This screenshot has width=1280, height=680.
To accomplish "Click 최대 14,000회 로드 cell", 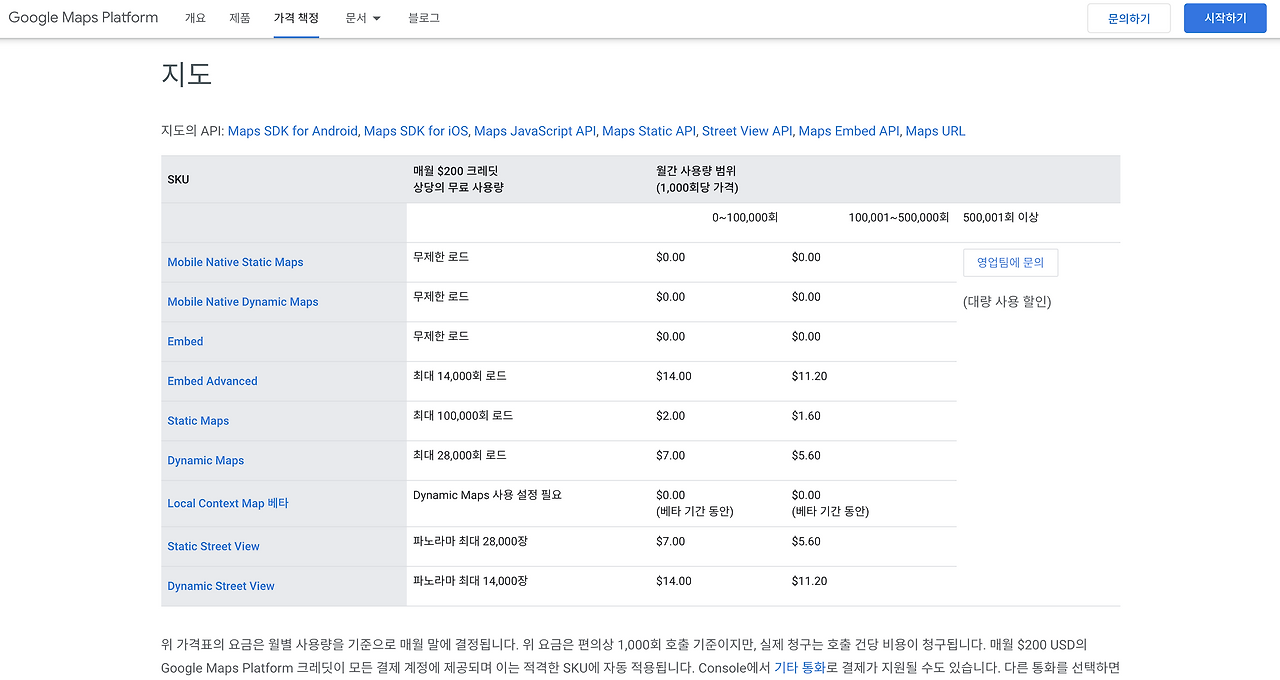I will tap(460, 376).
